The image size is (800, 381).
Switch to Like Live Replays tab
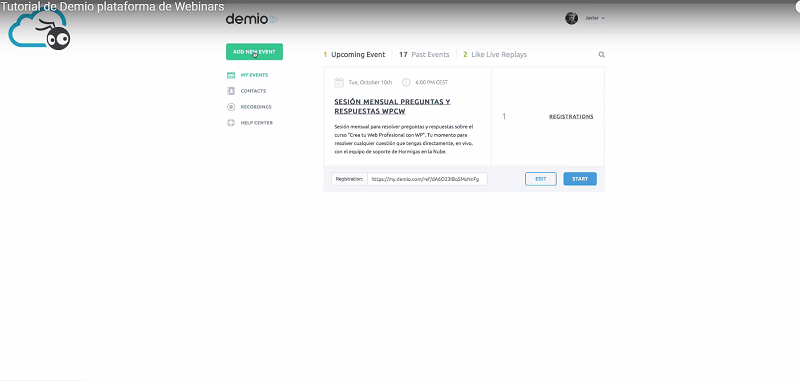tap(495, 55)
